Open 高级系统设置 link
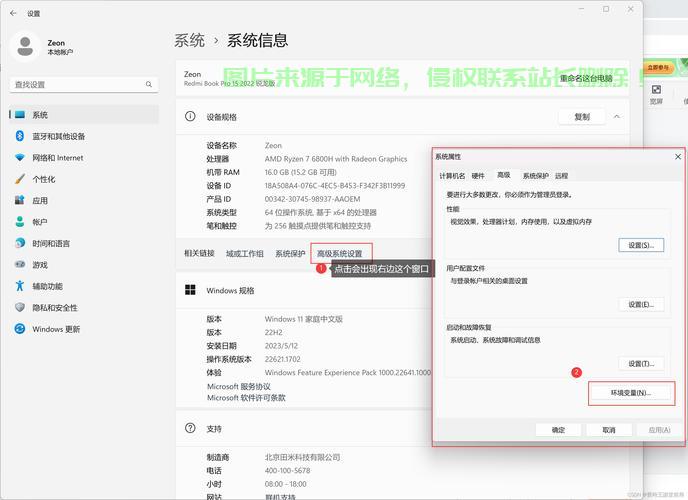The height and width of the screenshot is (500, 688). coord(340,254)
